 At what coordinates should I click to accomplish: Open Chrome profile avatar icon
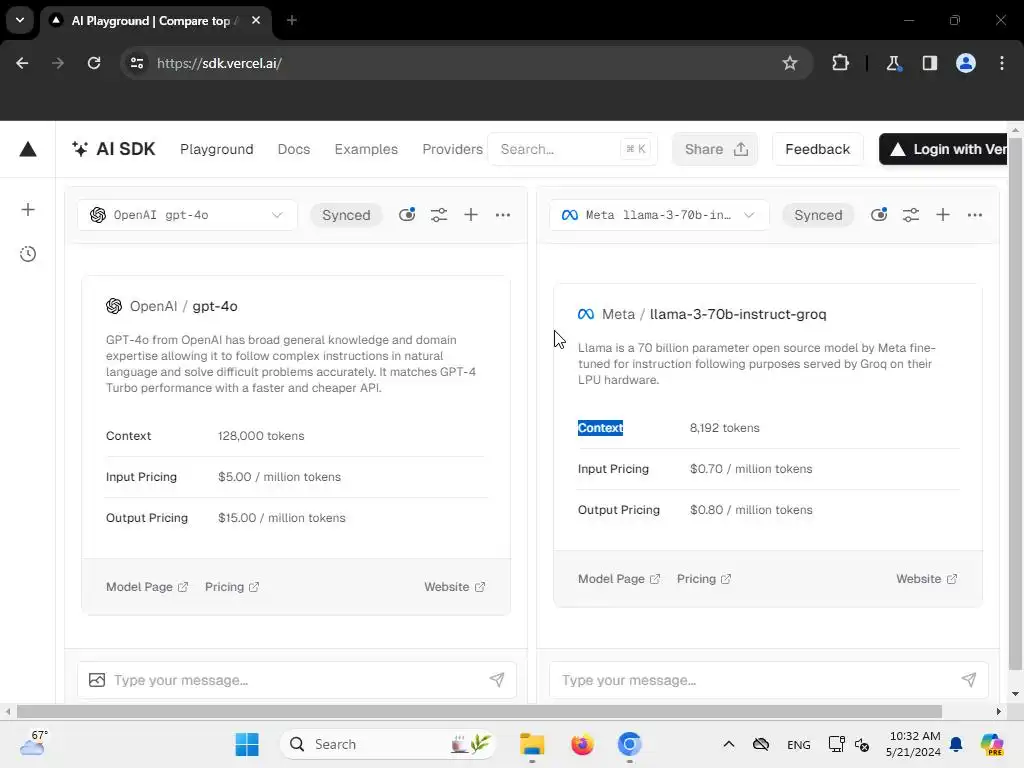[966, 63]
